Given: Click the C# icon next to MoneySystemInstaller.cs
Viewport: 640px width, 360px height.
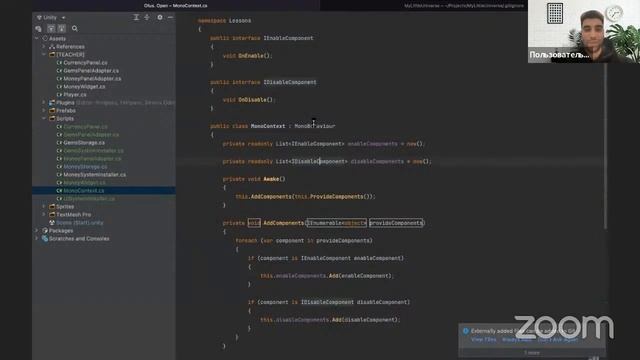Looking at the screenshot, I should pyautogui.click(x=59, y=174).
